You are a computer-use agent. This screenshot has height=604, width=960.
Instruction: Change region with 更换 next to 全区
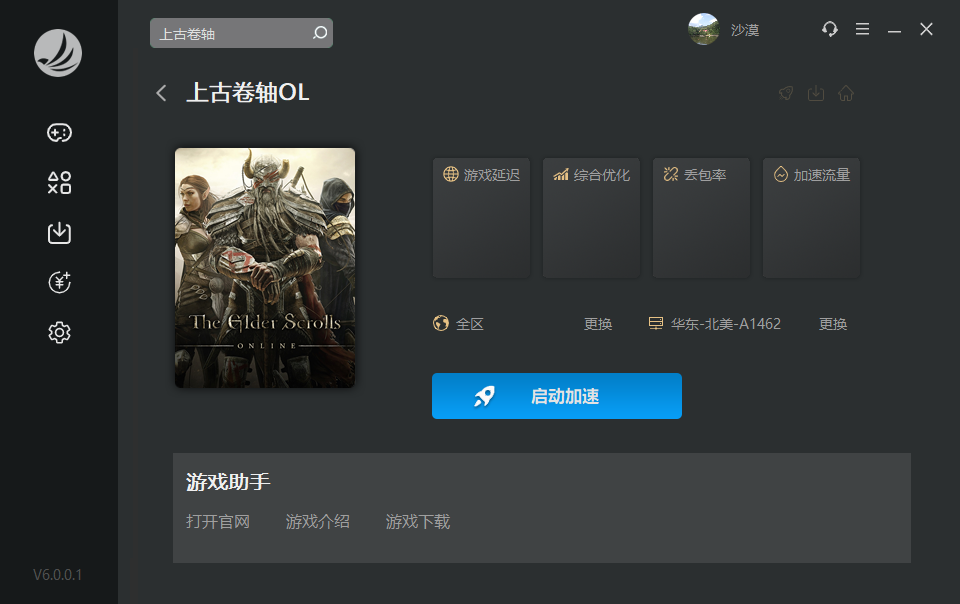pos(598,324)
